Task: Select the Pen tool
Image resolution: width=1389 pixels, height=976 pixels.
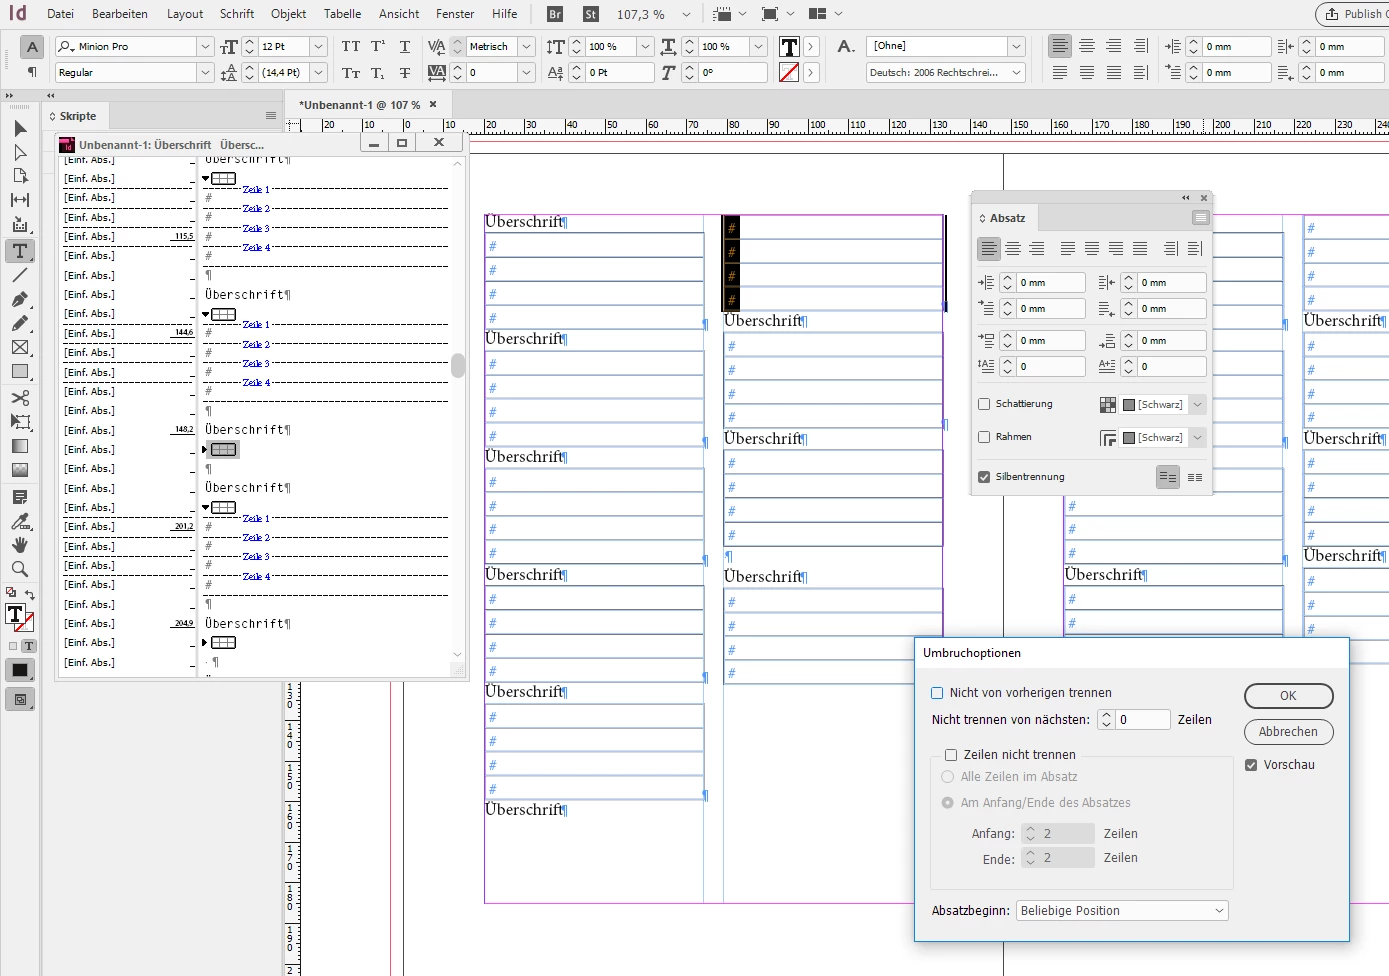Action: point(20,299)
